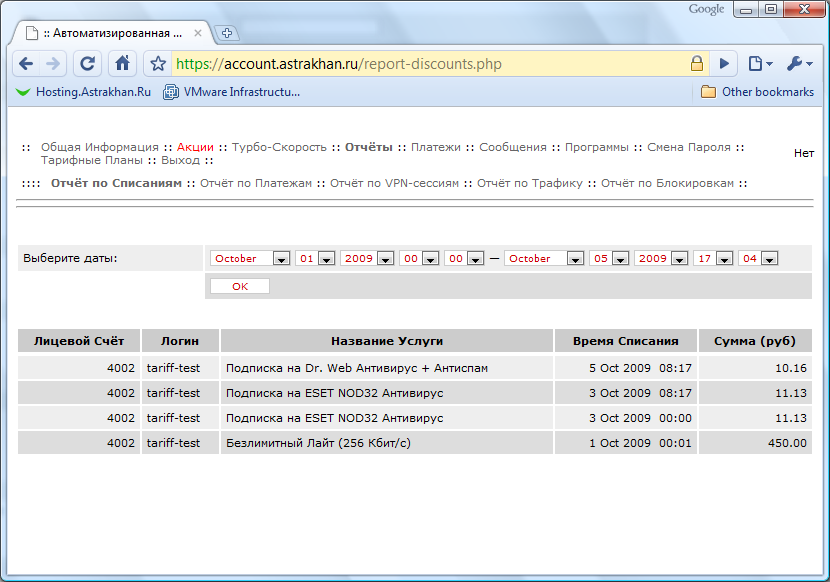Close the Автоматизированная tab
The image size is (830, 582).
coord(198,33)
